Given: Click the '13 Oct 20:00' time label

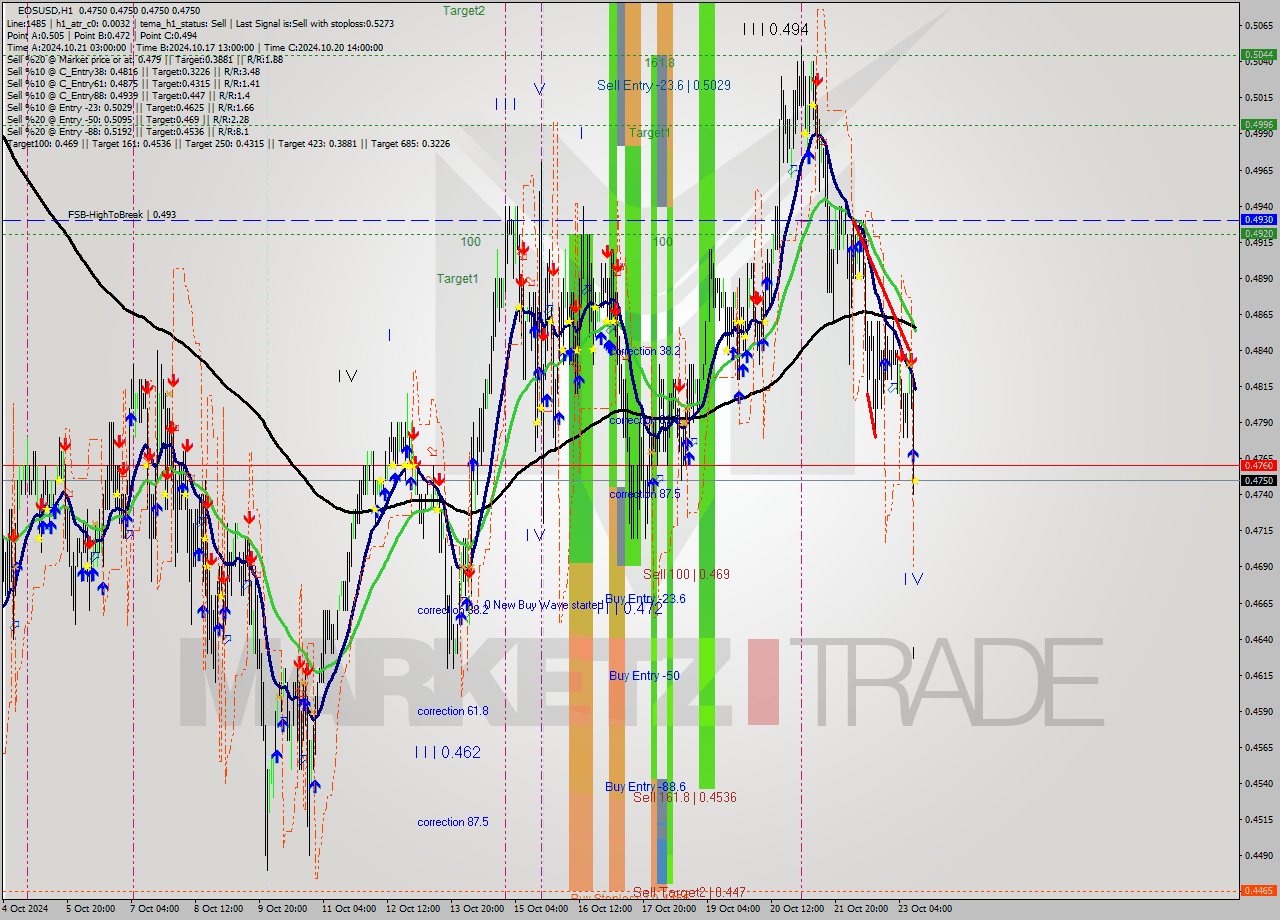Looking at the screenshot, I should (x=477, y=909).
